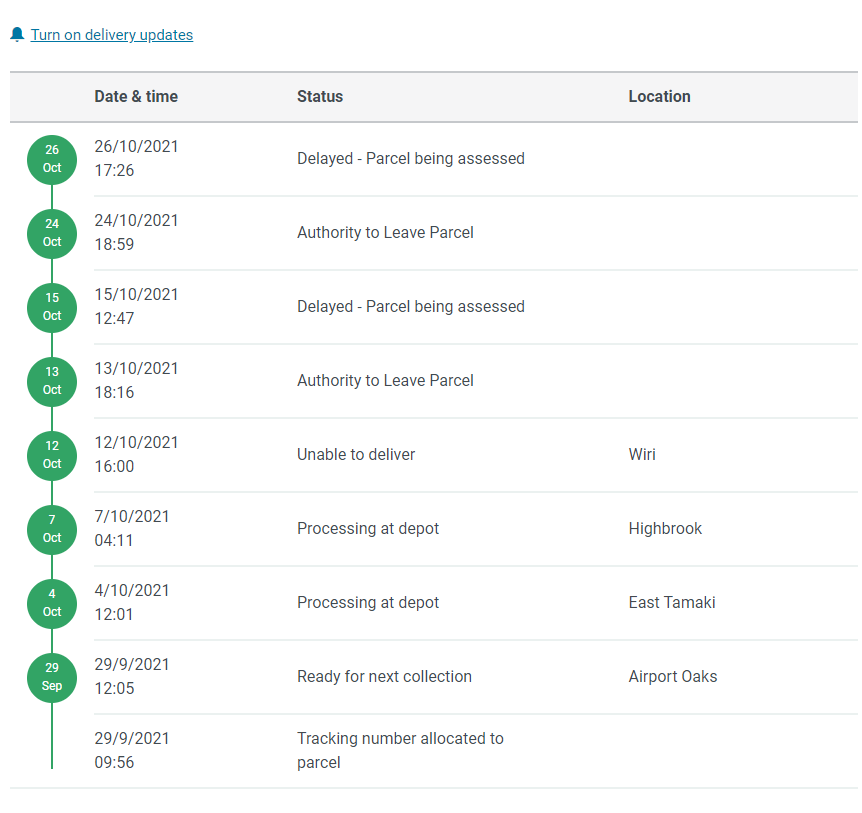The image size is (862, 813).
Task: Select the 24 Oct timeline marker
Action: 52,234
